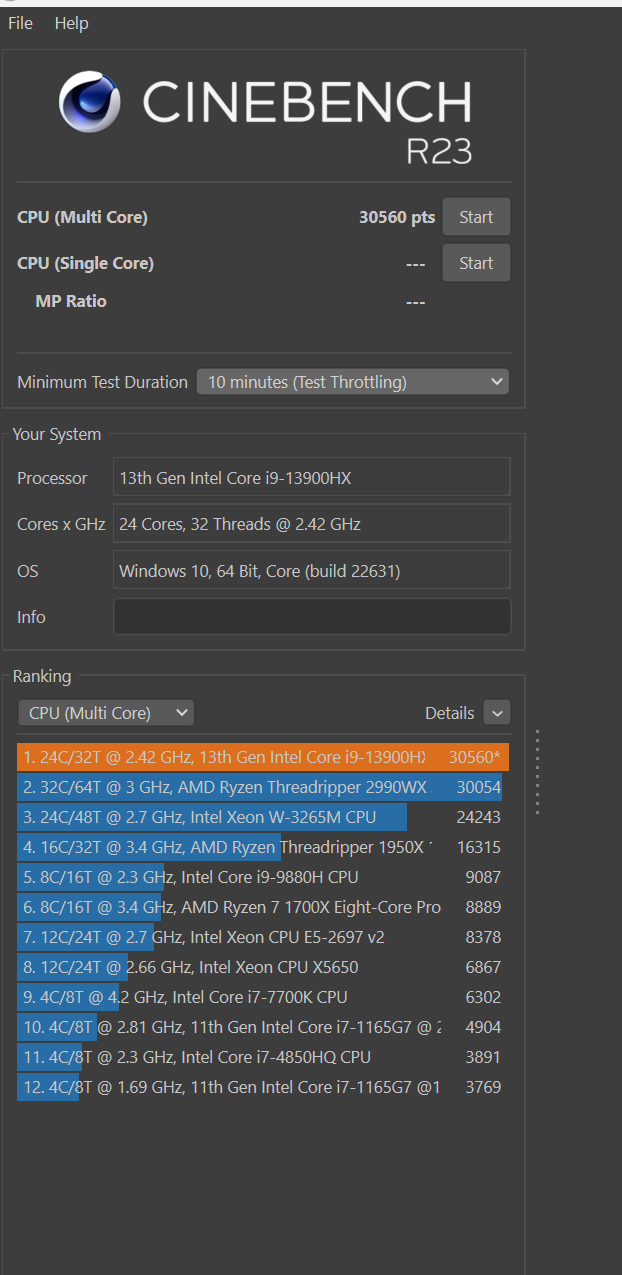Image resolution: width=622 pixels, height=1275 pixels.
Task: Click the OS Windows 10 field
Action: point(312,571)
